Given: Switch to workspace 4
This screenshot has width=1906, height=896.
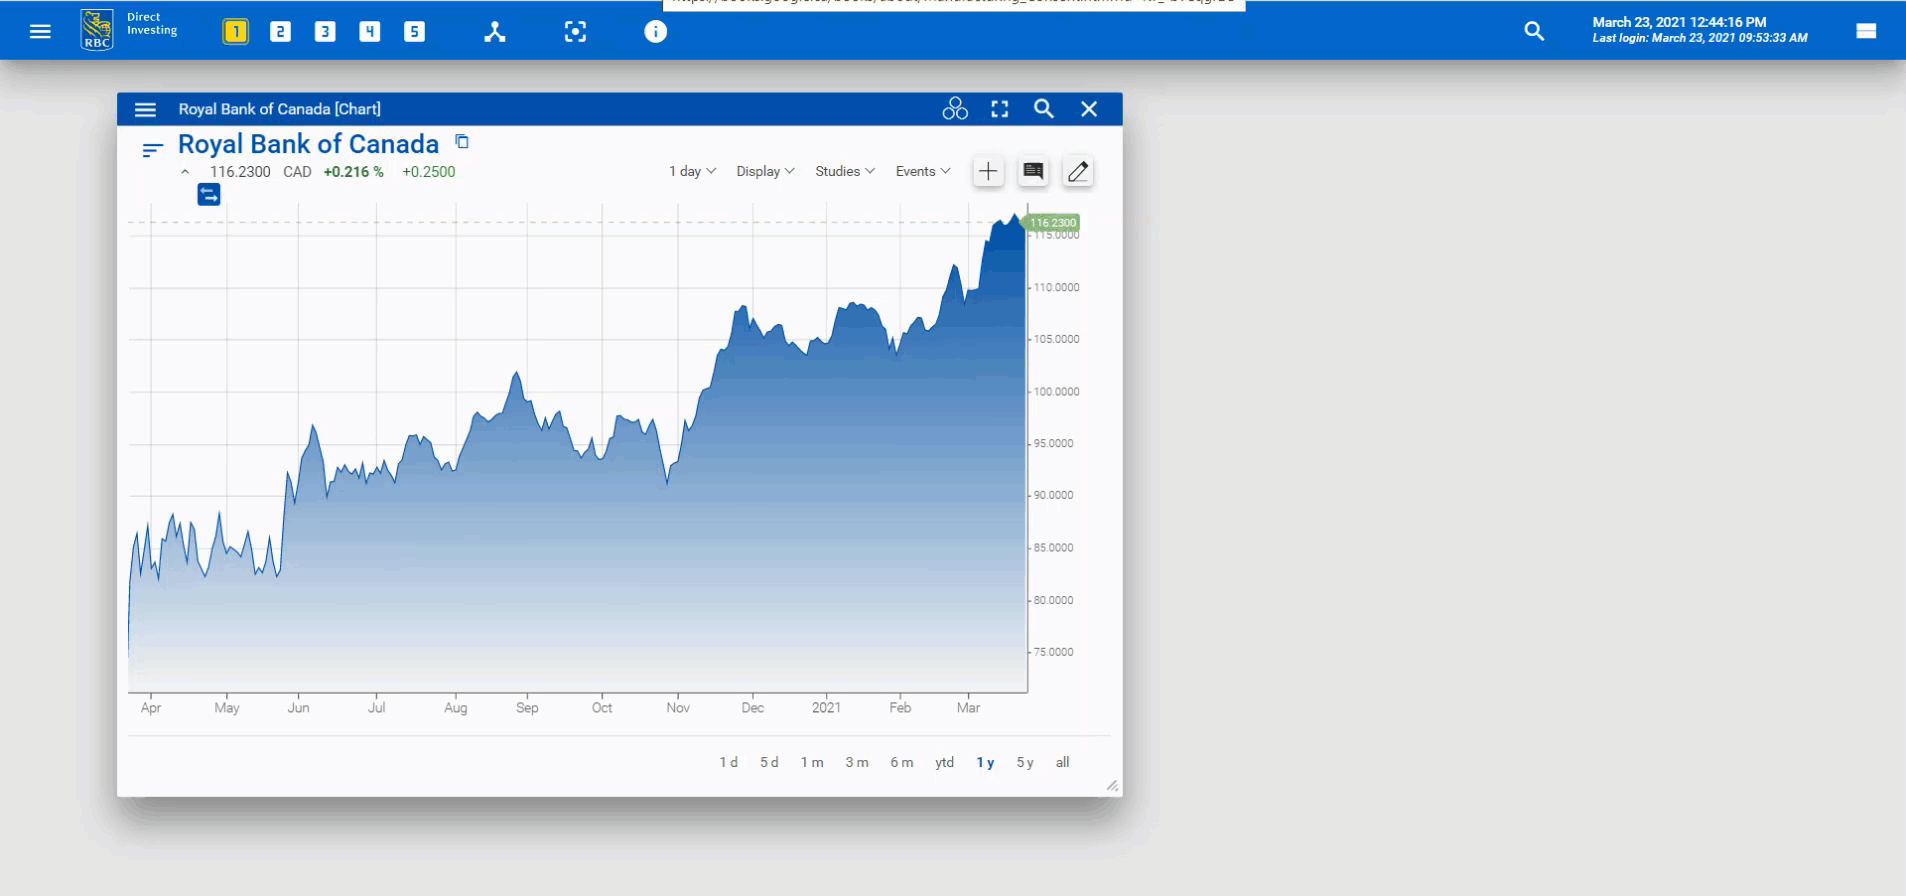Looking at the screenshot, I should coord(370,32).
